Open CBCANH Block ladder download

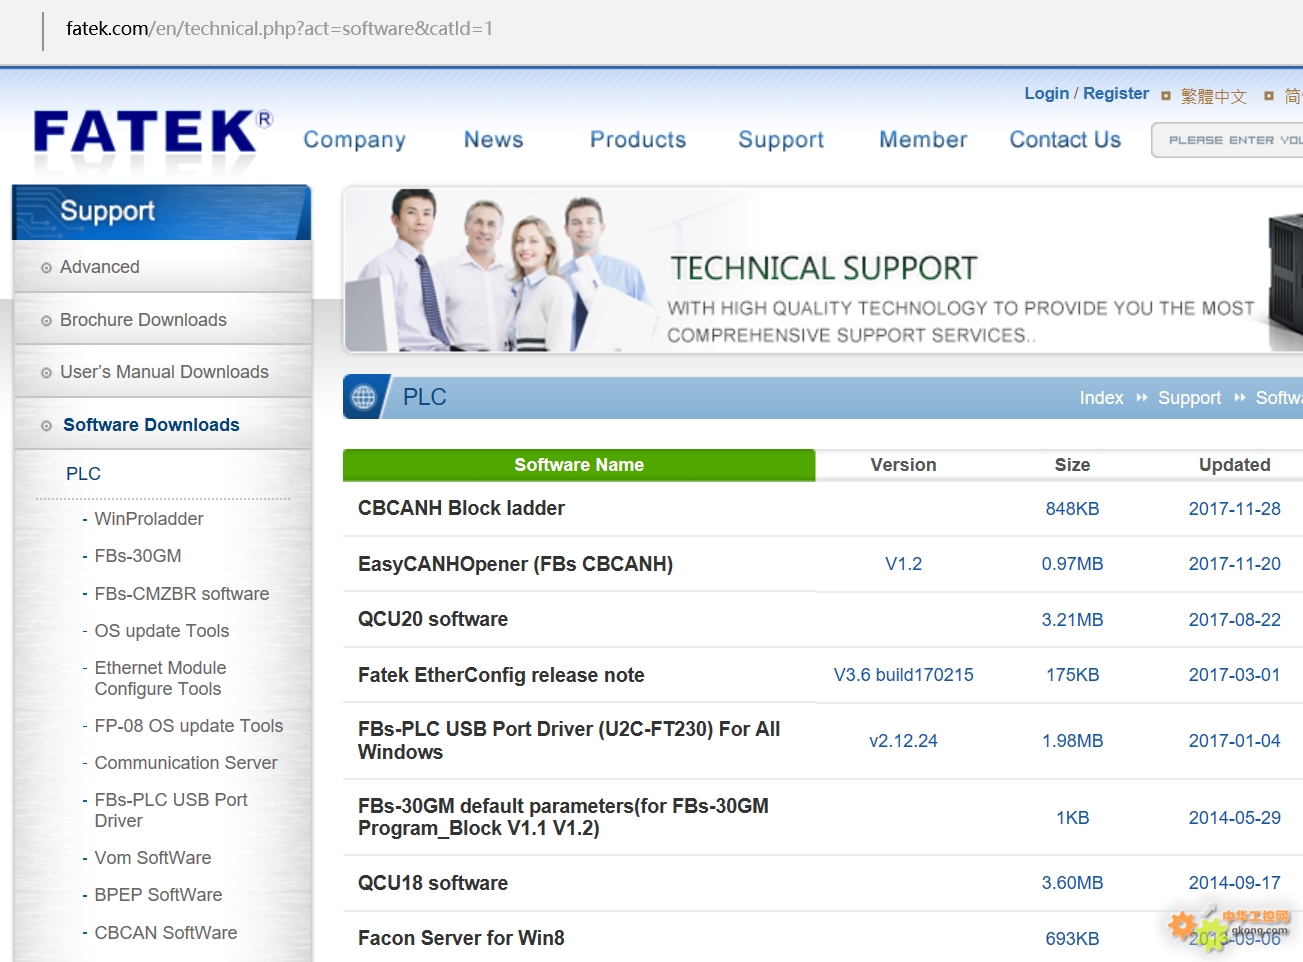click(x=461, y=508)
